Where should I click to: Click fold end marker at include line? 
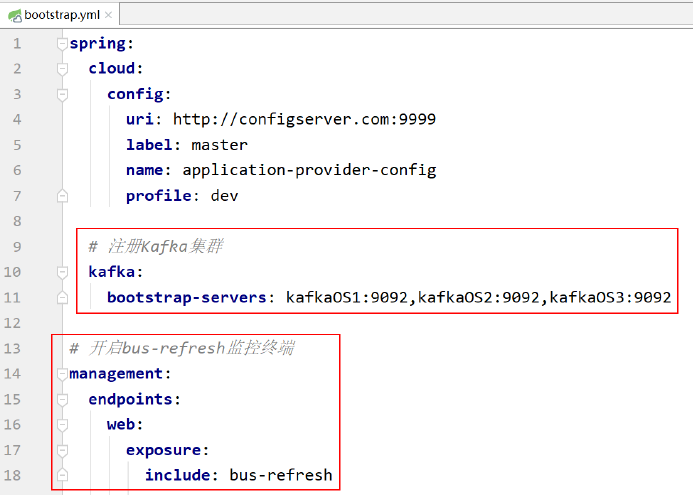click(x=62, y=475)
